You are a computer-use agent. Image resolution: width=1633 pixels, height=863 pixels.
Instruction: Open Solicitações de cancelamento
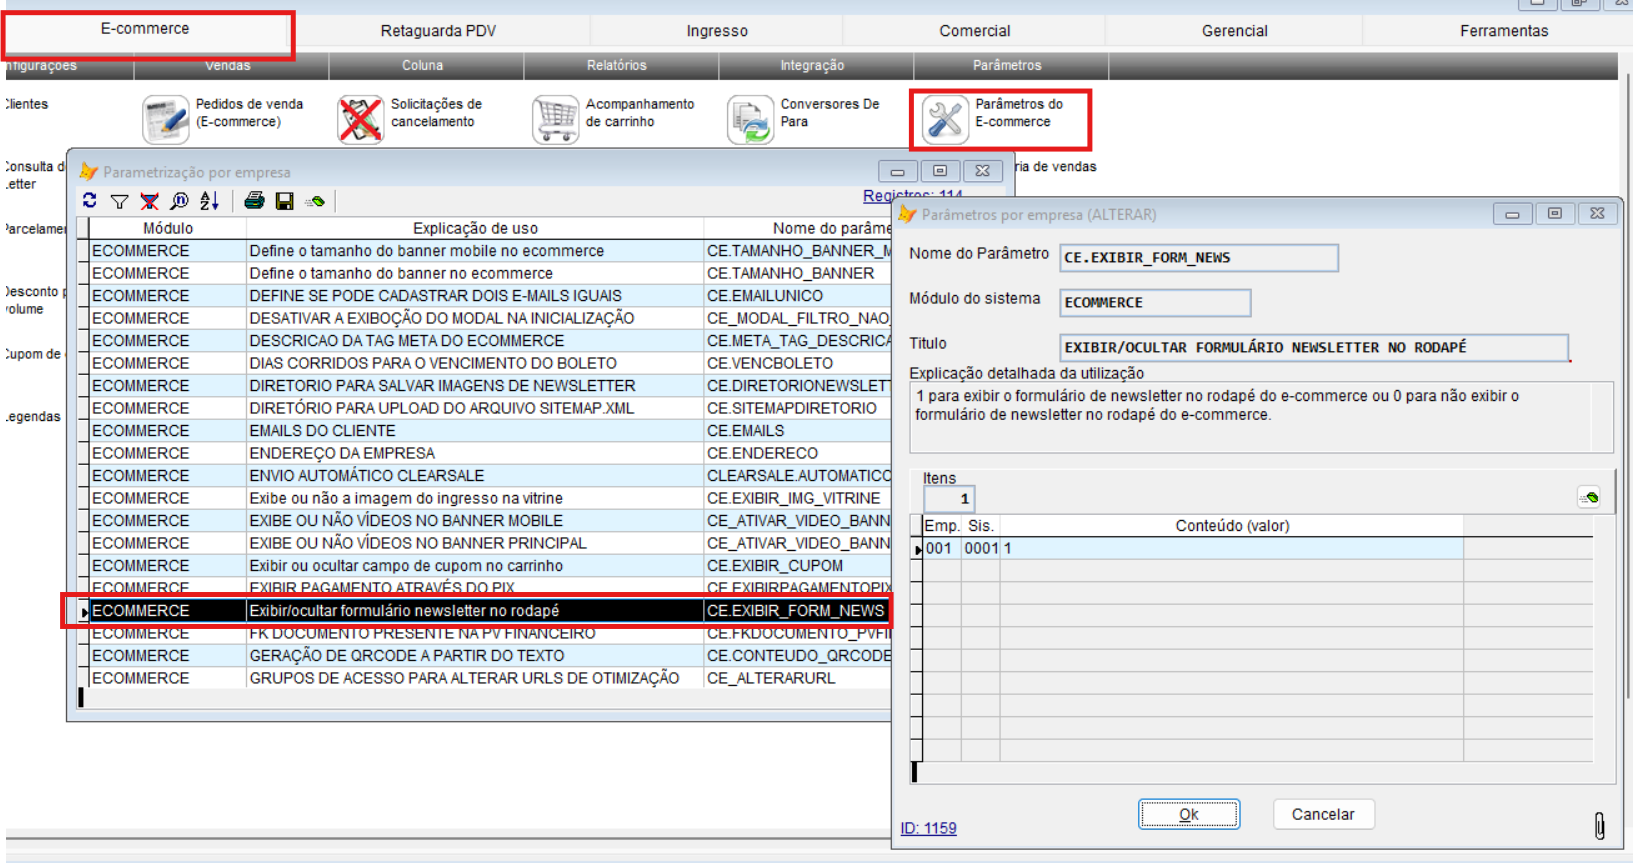[360, 119]
